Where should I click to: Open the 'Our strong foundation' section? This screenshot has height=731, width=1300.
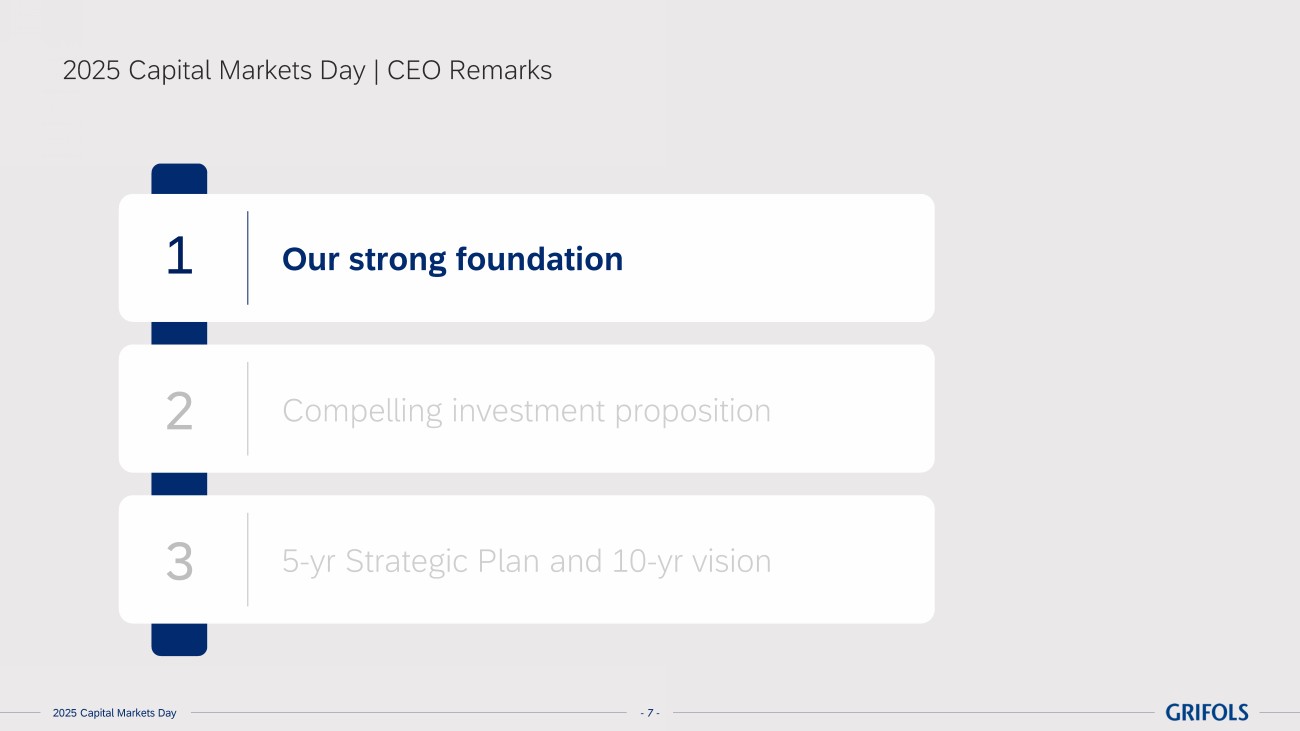pos(452,259)
